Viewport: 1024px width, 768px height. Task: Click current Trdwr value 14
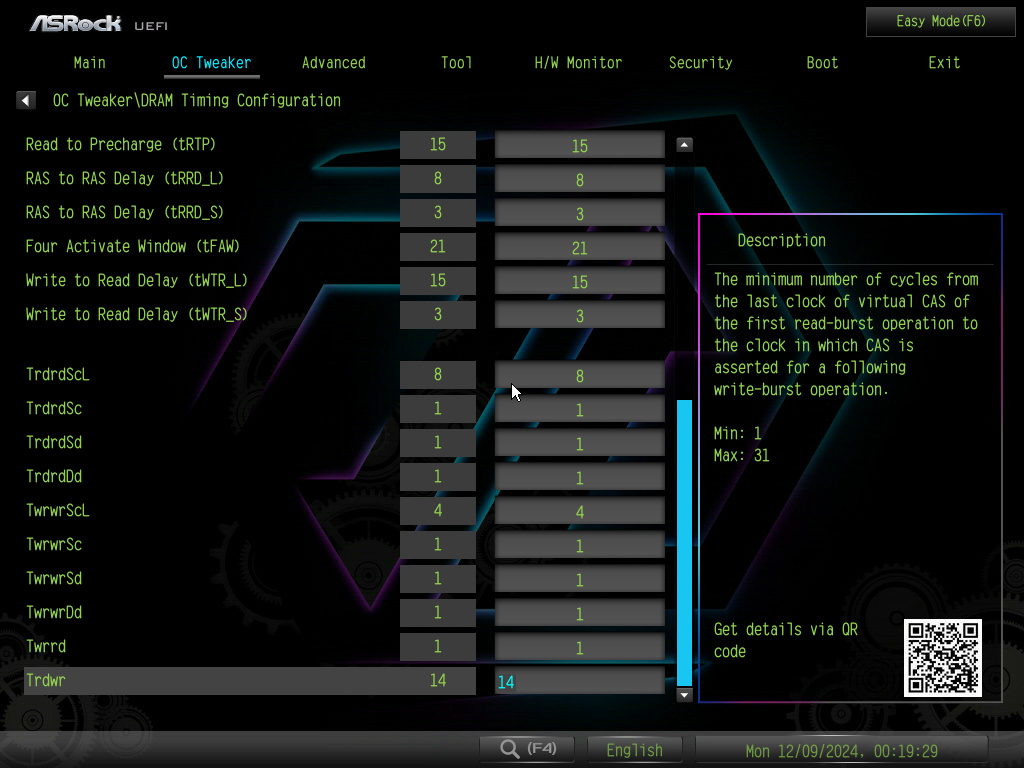[x=438, y=680]
